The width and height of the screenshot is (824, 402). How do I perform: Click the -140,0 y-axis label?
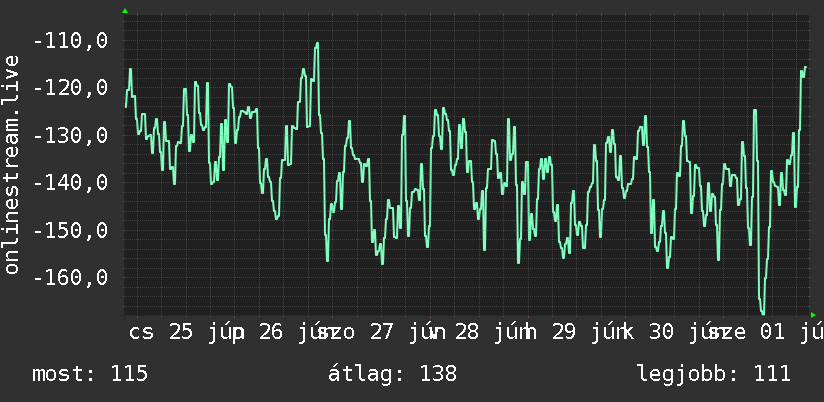tap(70, 183)
